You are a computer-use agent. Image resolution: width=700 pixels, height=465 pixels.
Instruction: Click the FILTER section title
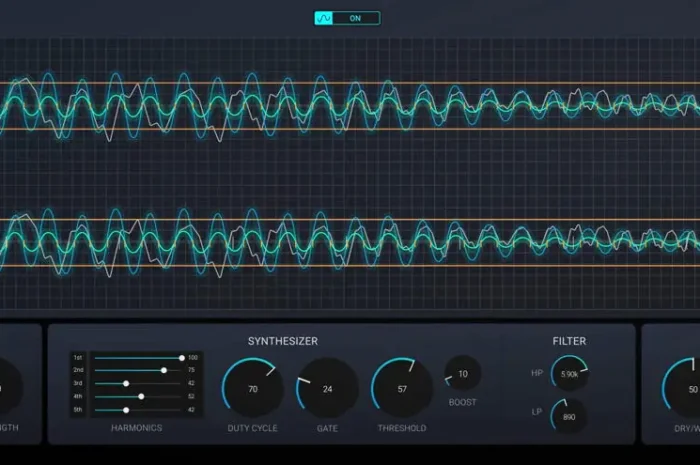569,341
